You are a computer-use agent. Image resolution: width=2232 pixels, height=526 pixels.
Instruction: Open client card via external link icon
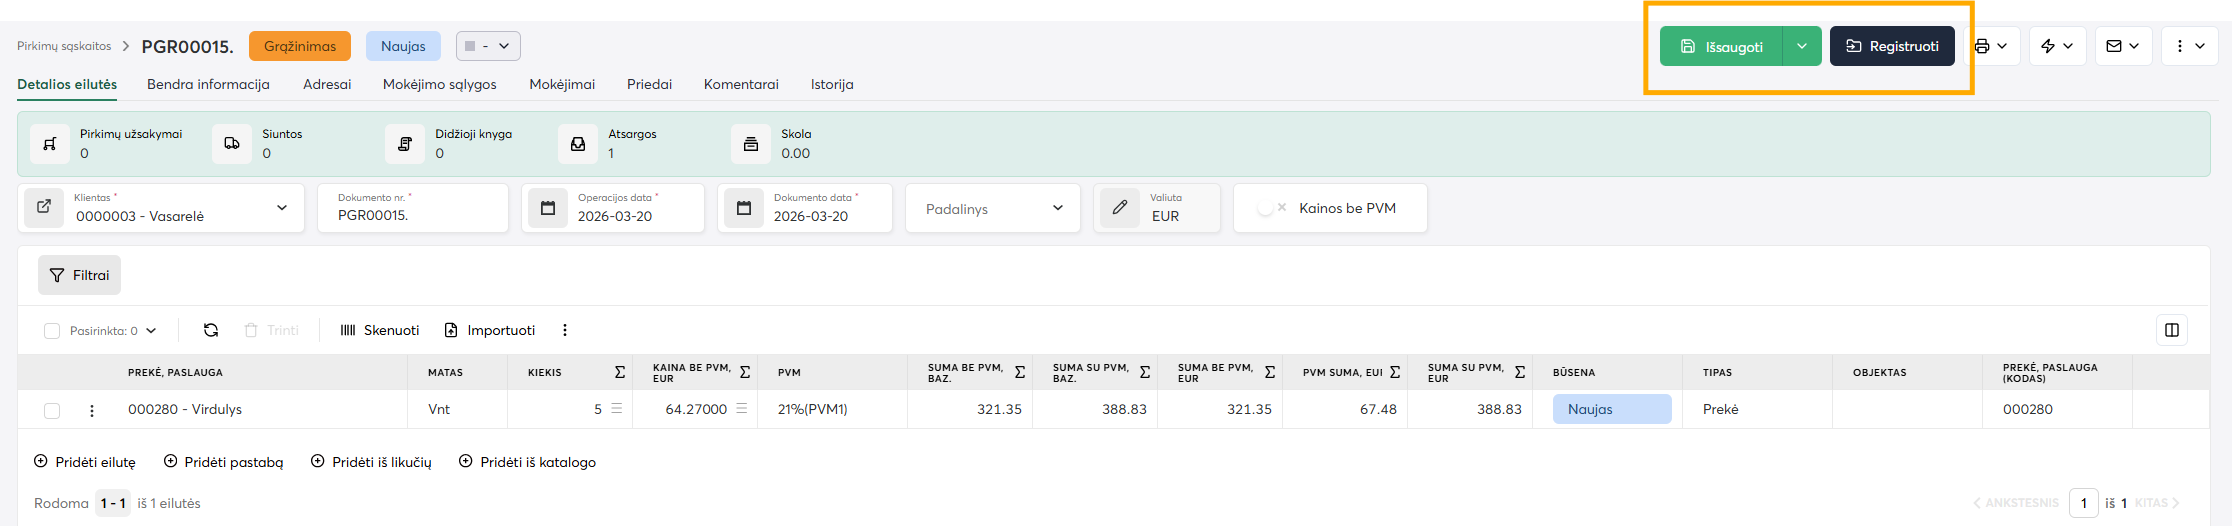(x=44, y=207)
